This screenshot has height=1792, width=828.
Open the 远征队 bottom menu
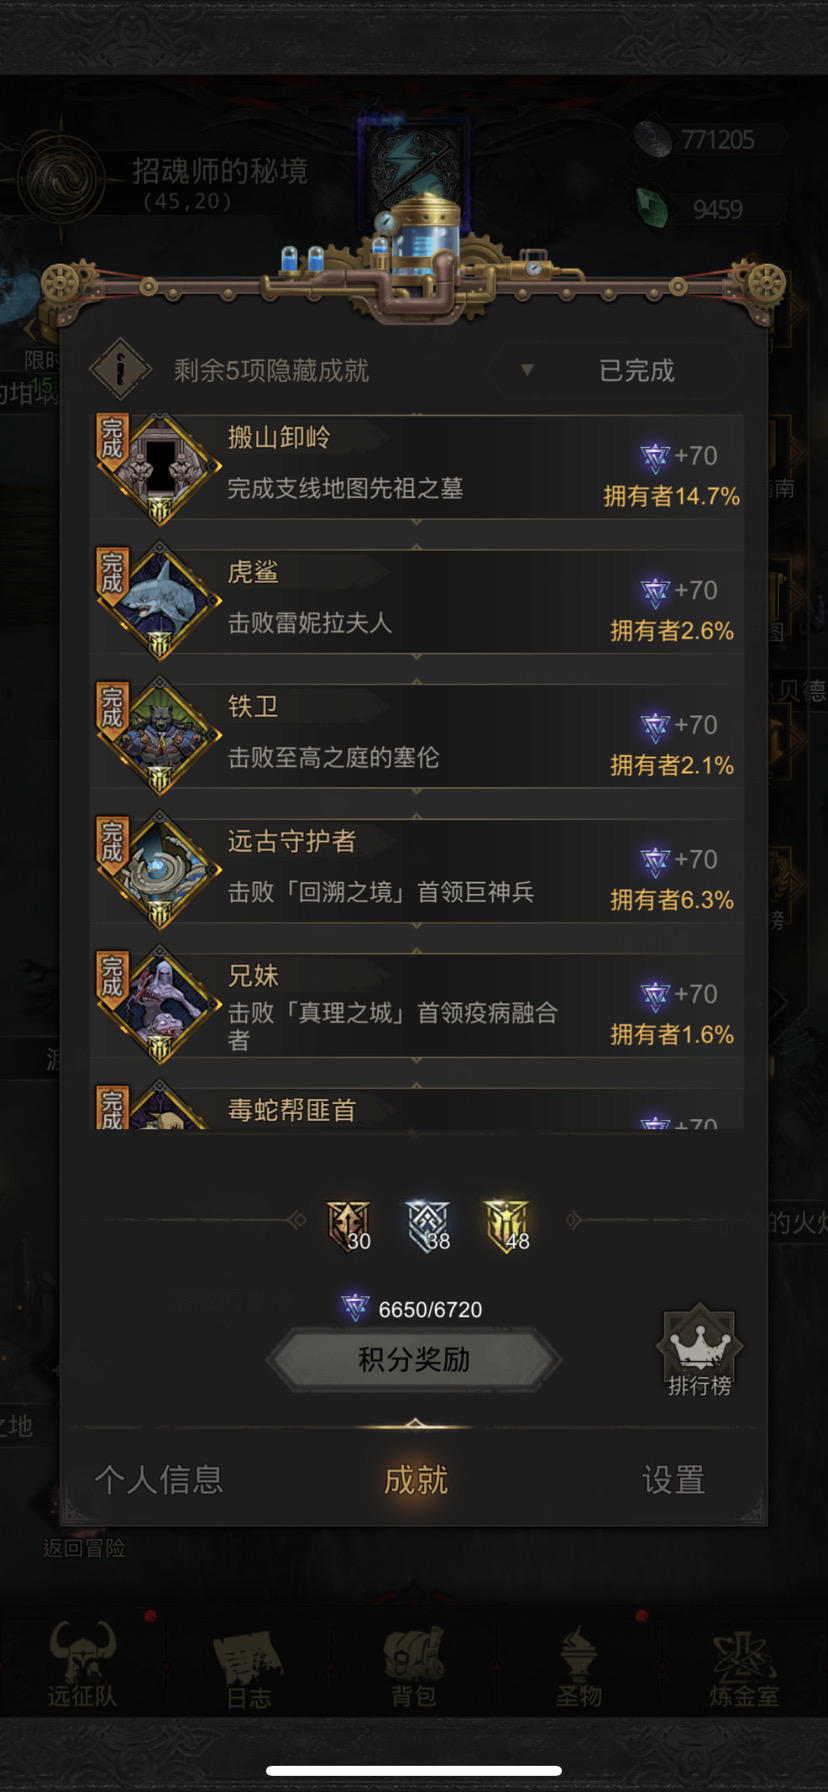[82, 1664]
